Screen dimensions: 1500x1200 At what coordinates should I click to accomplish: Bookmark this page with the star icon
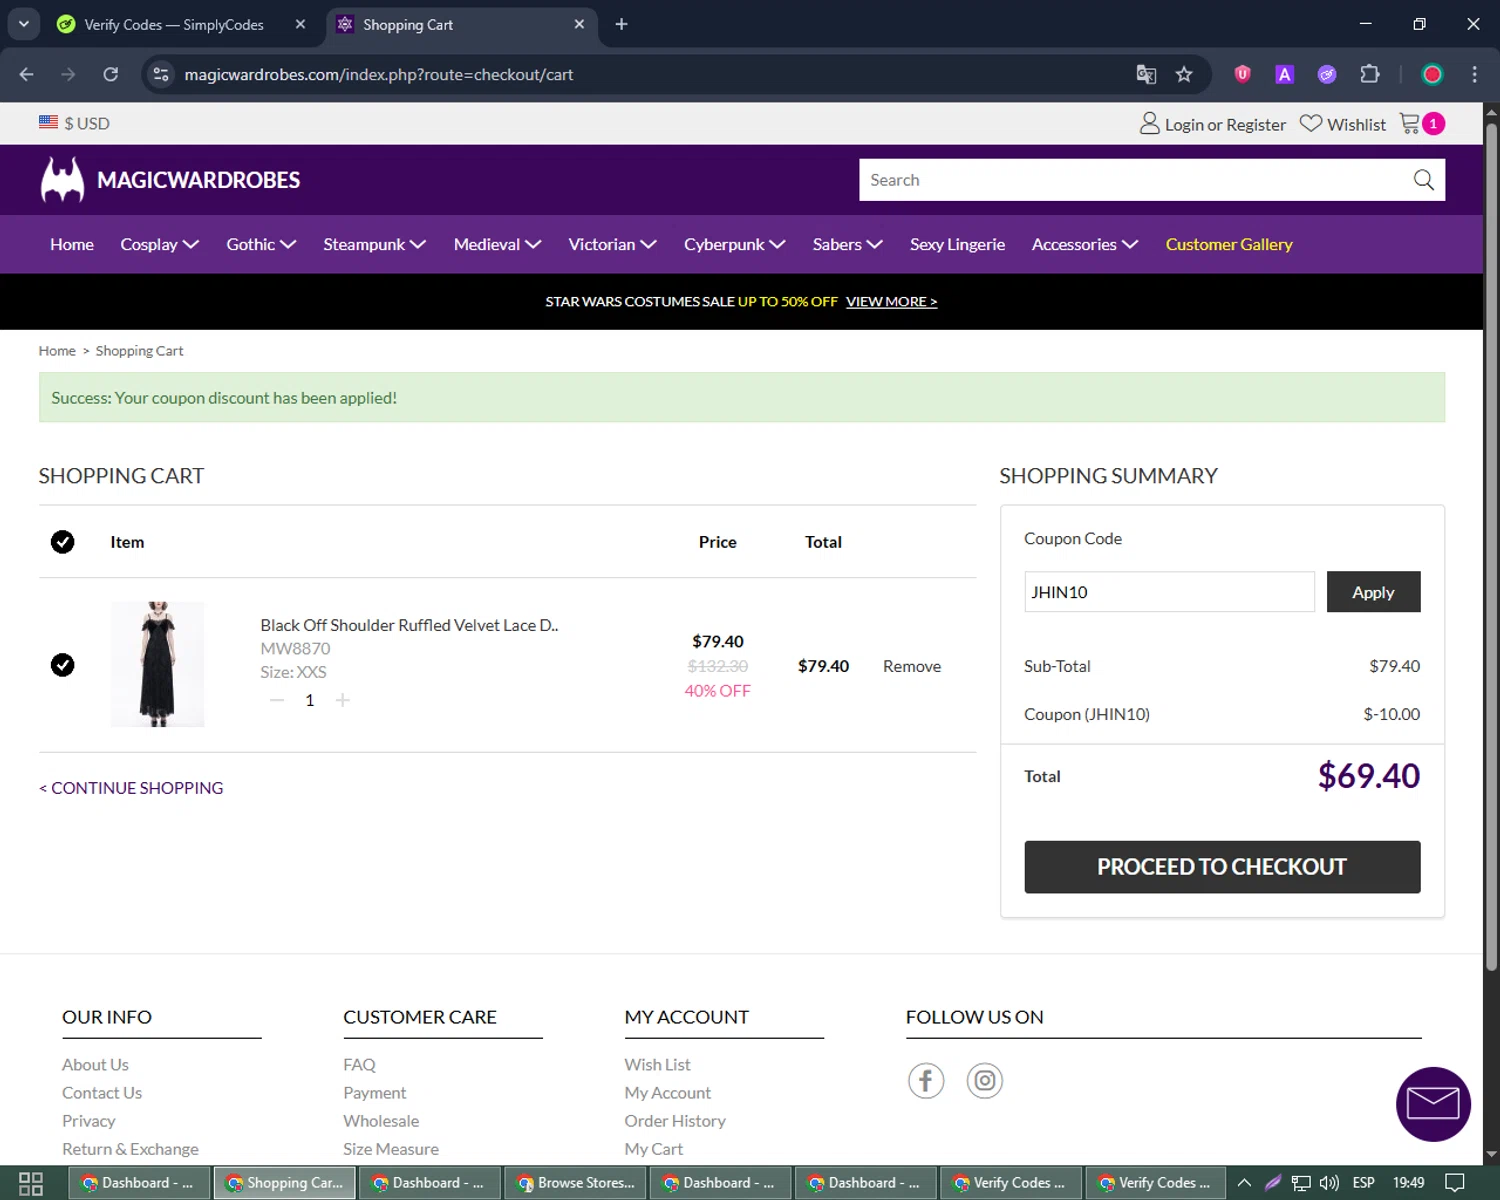click(1184, 74)
